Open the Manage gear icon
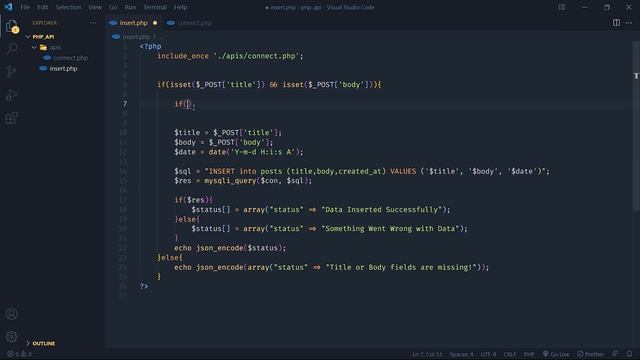Image resolution: width=640 pixels, height=360 pixels. pyautogui.click(x=12, y=337)
